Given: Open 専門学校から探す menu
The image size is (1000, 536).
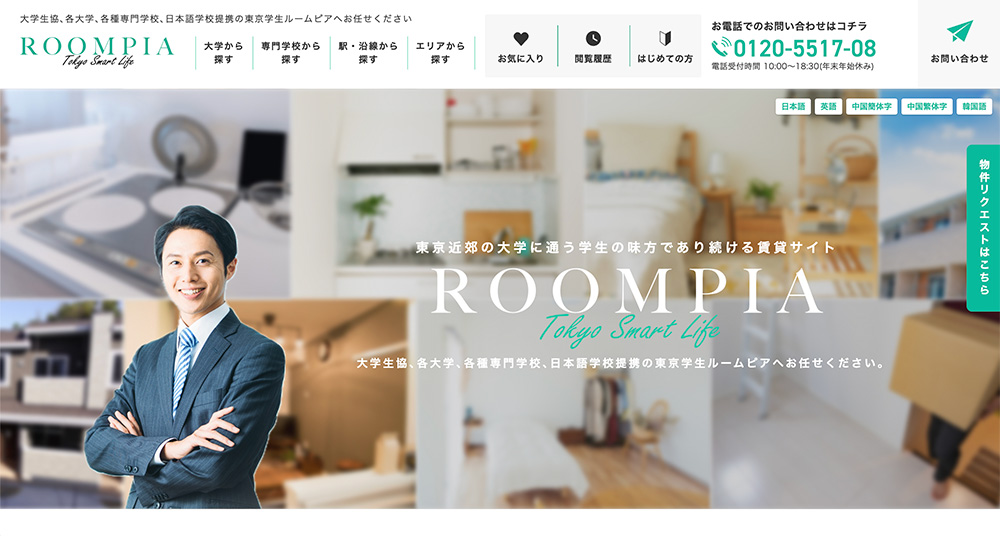Looking at the screenshot, I should click(x=291, y=52).
